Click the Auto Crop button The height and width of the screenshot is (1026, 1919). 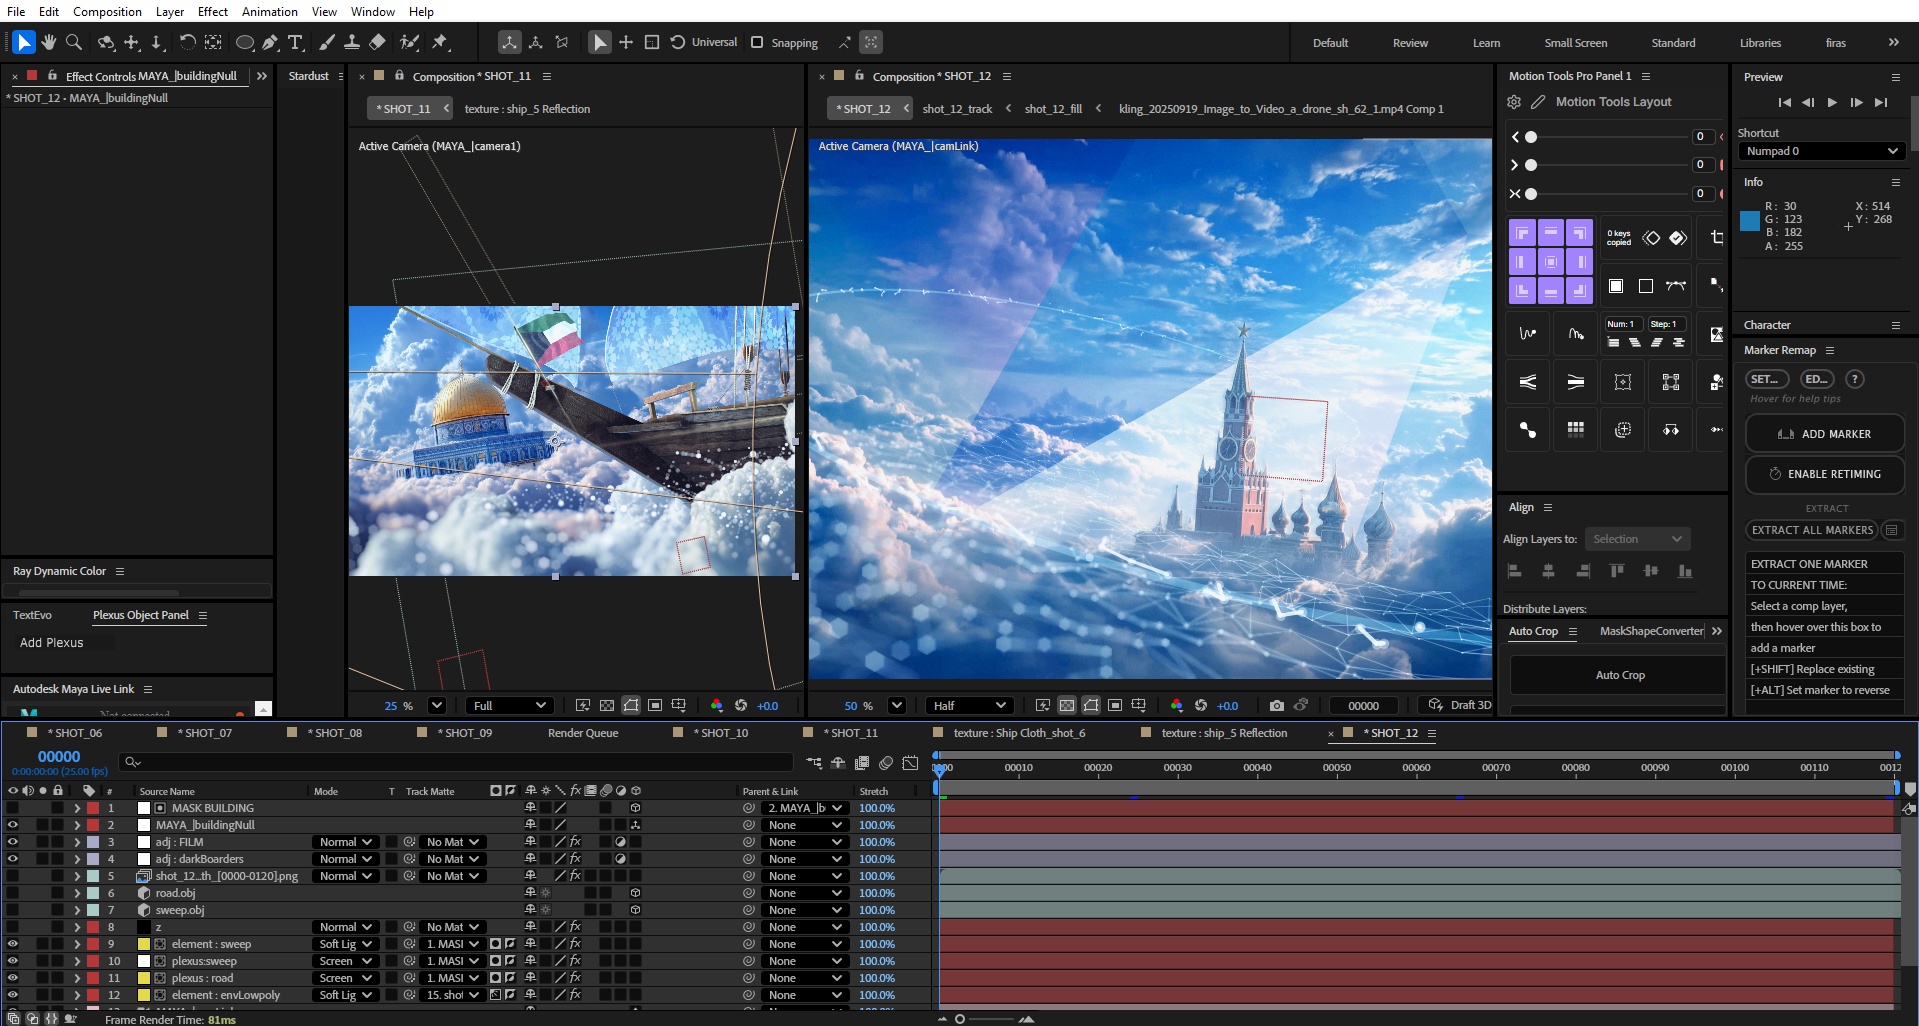coord(1619,675)
